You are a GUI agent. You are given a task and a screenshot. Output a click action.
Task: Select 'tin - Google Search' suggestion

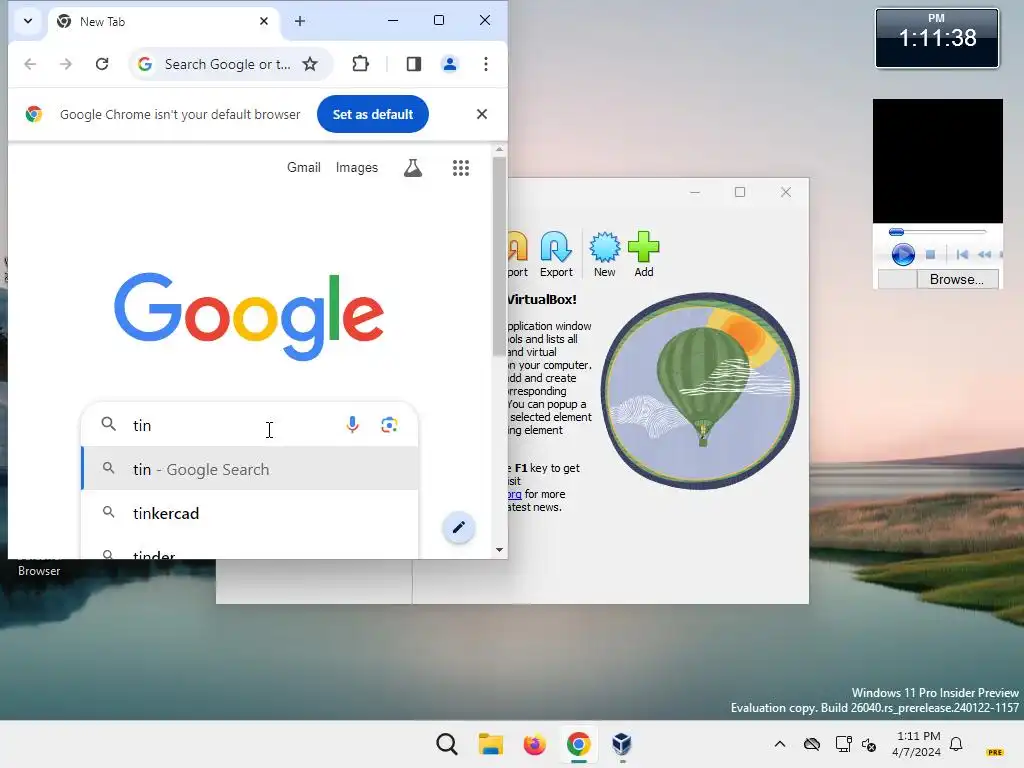click(x=250, y=469)
